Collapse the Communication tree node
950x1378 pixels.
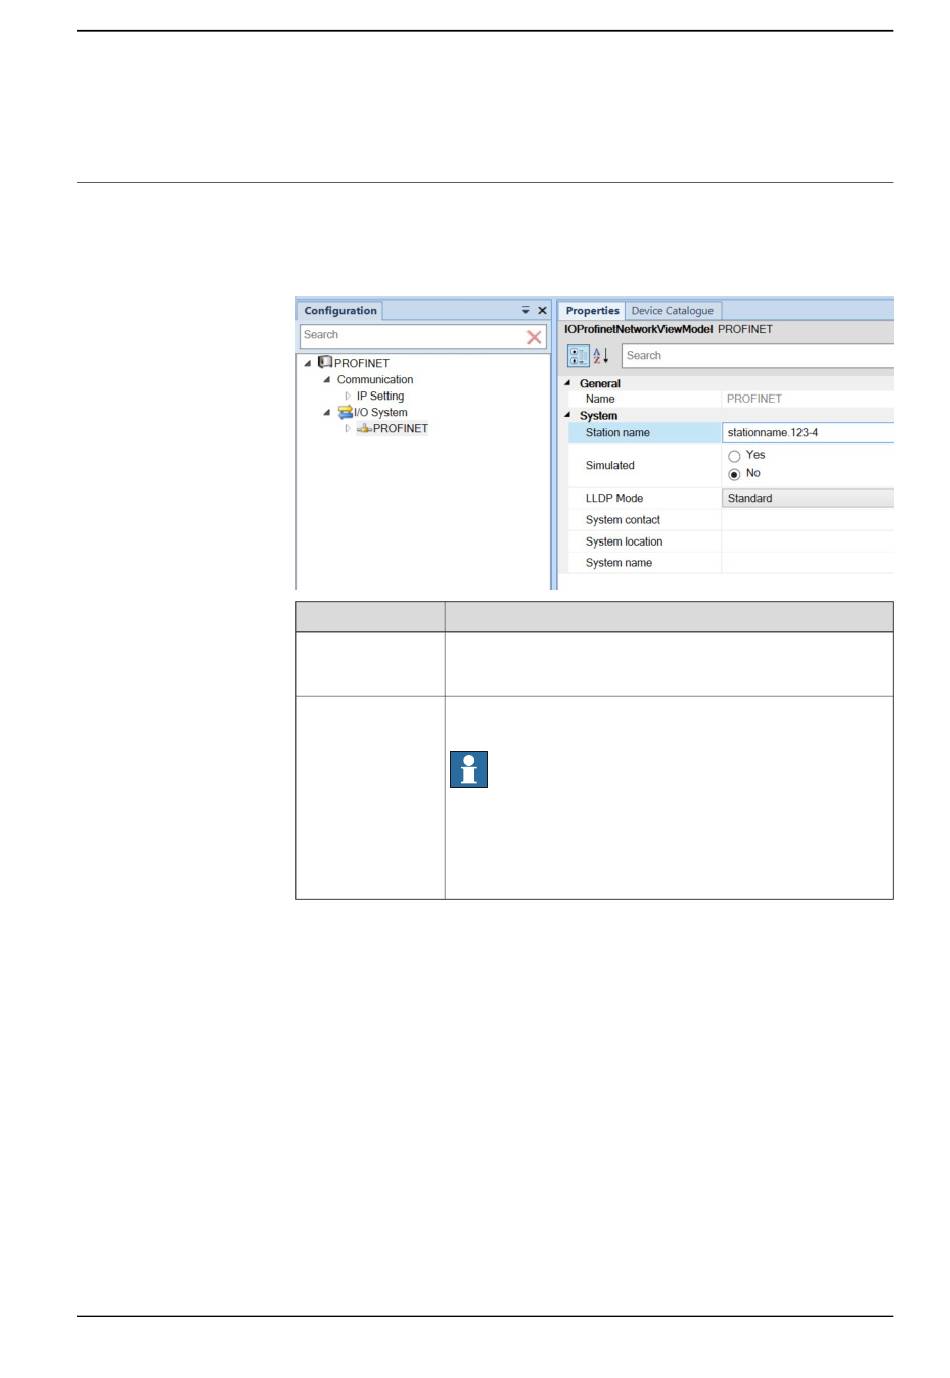[x=326, y=380]
